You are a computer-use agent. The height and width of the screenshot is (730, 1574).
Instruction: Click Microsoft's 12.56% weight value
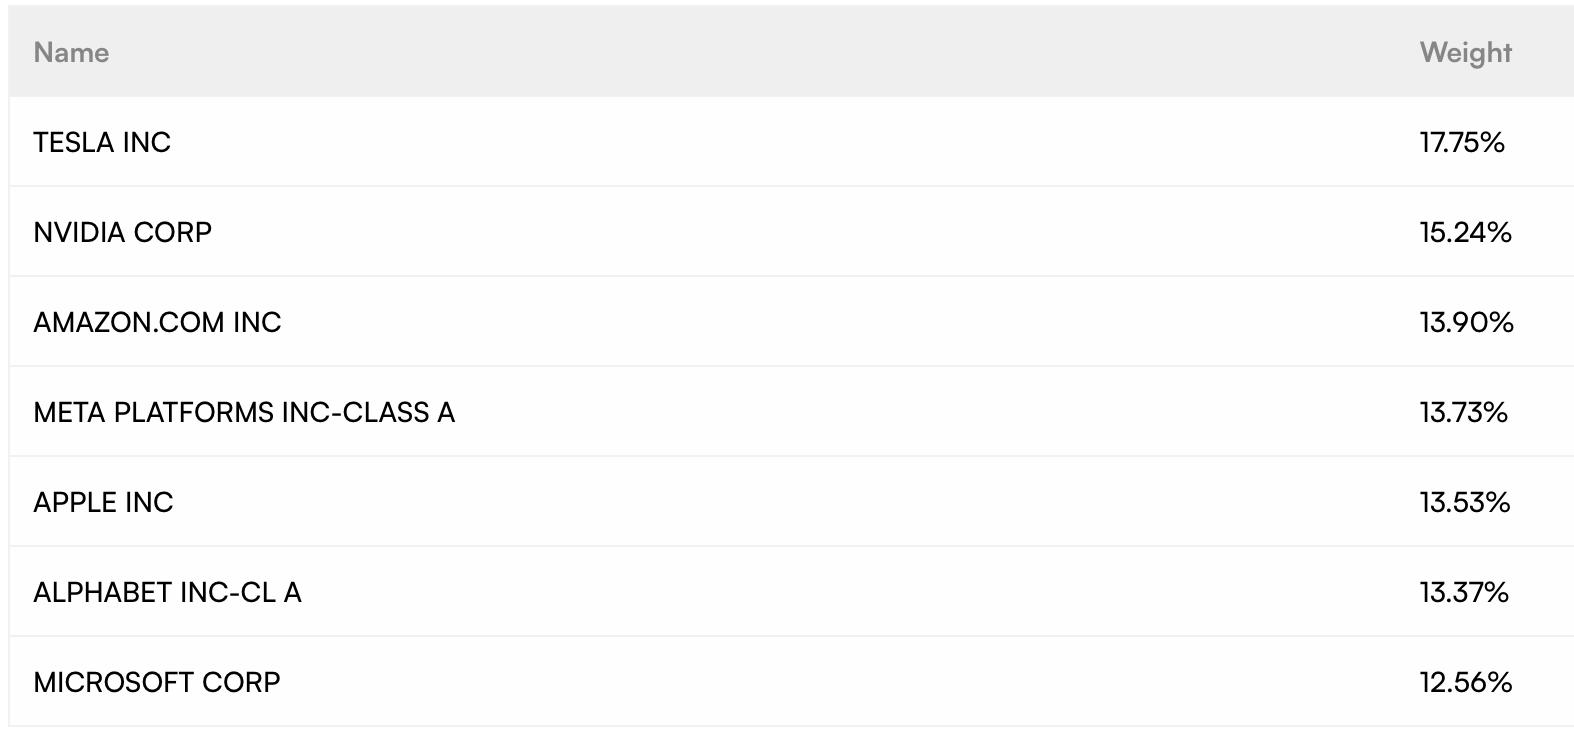1465,683
